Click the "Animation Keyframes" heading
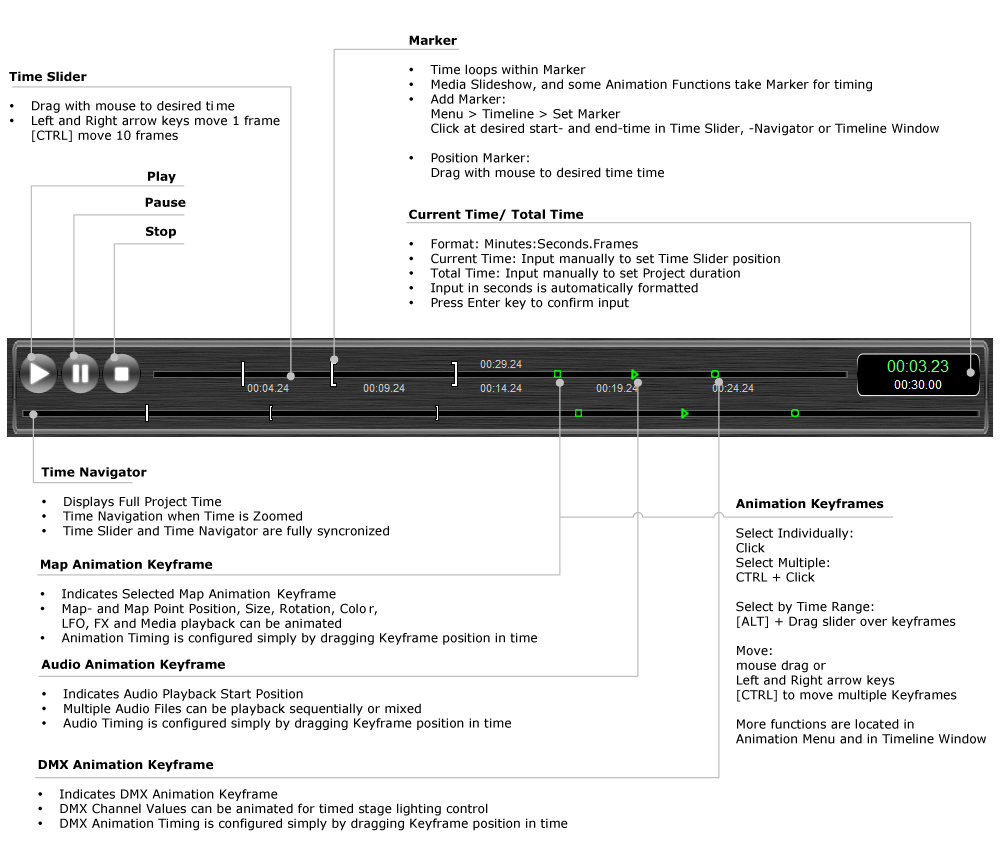 (x=809, y=504)
